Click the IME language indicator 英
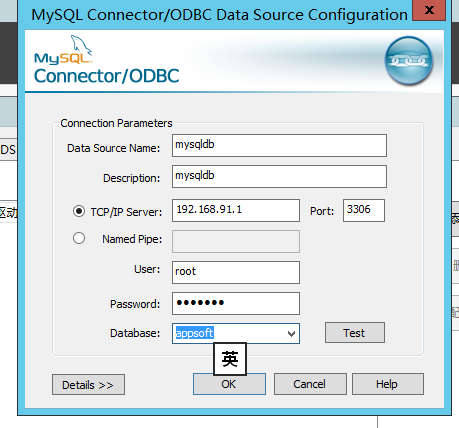Image resolution: width=459 pixels, height=428 pixels. (230, 359)
